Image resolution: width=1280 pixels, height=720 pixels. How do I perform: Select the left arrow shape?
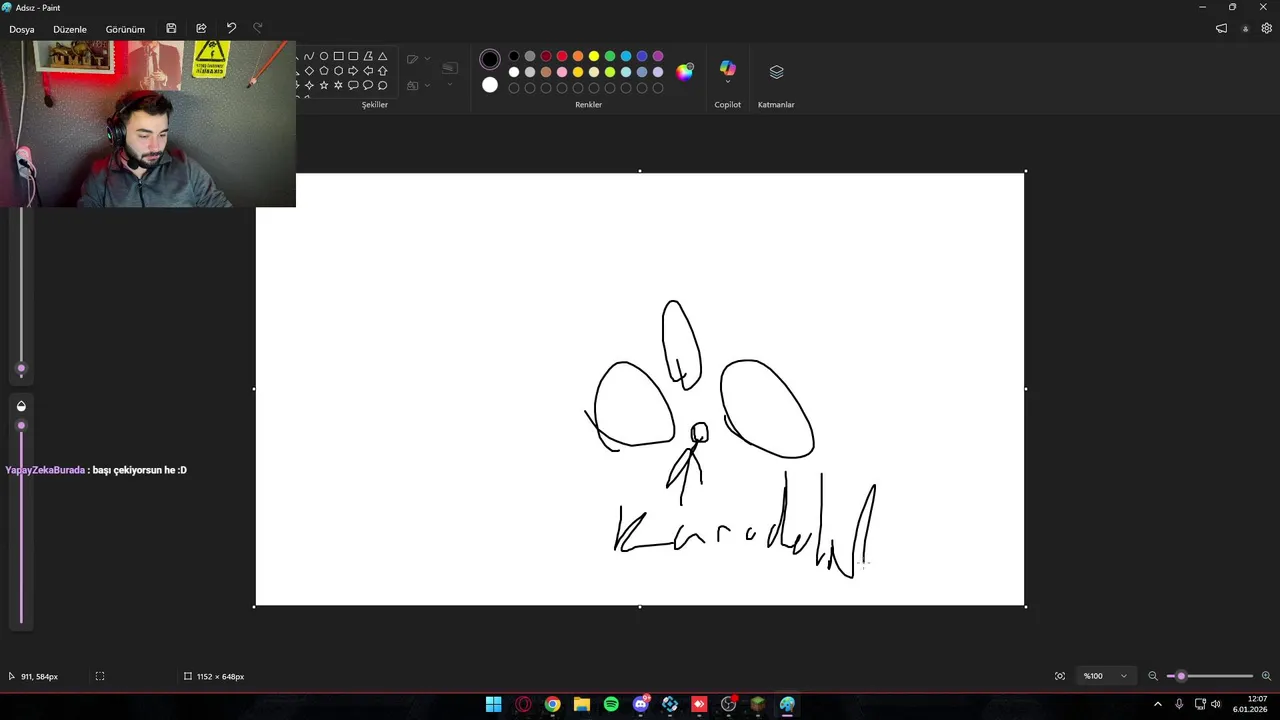[x=368, y=71]
